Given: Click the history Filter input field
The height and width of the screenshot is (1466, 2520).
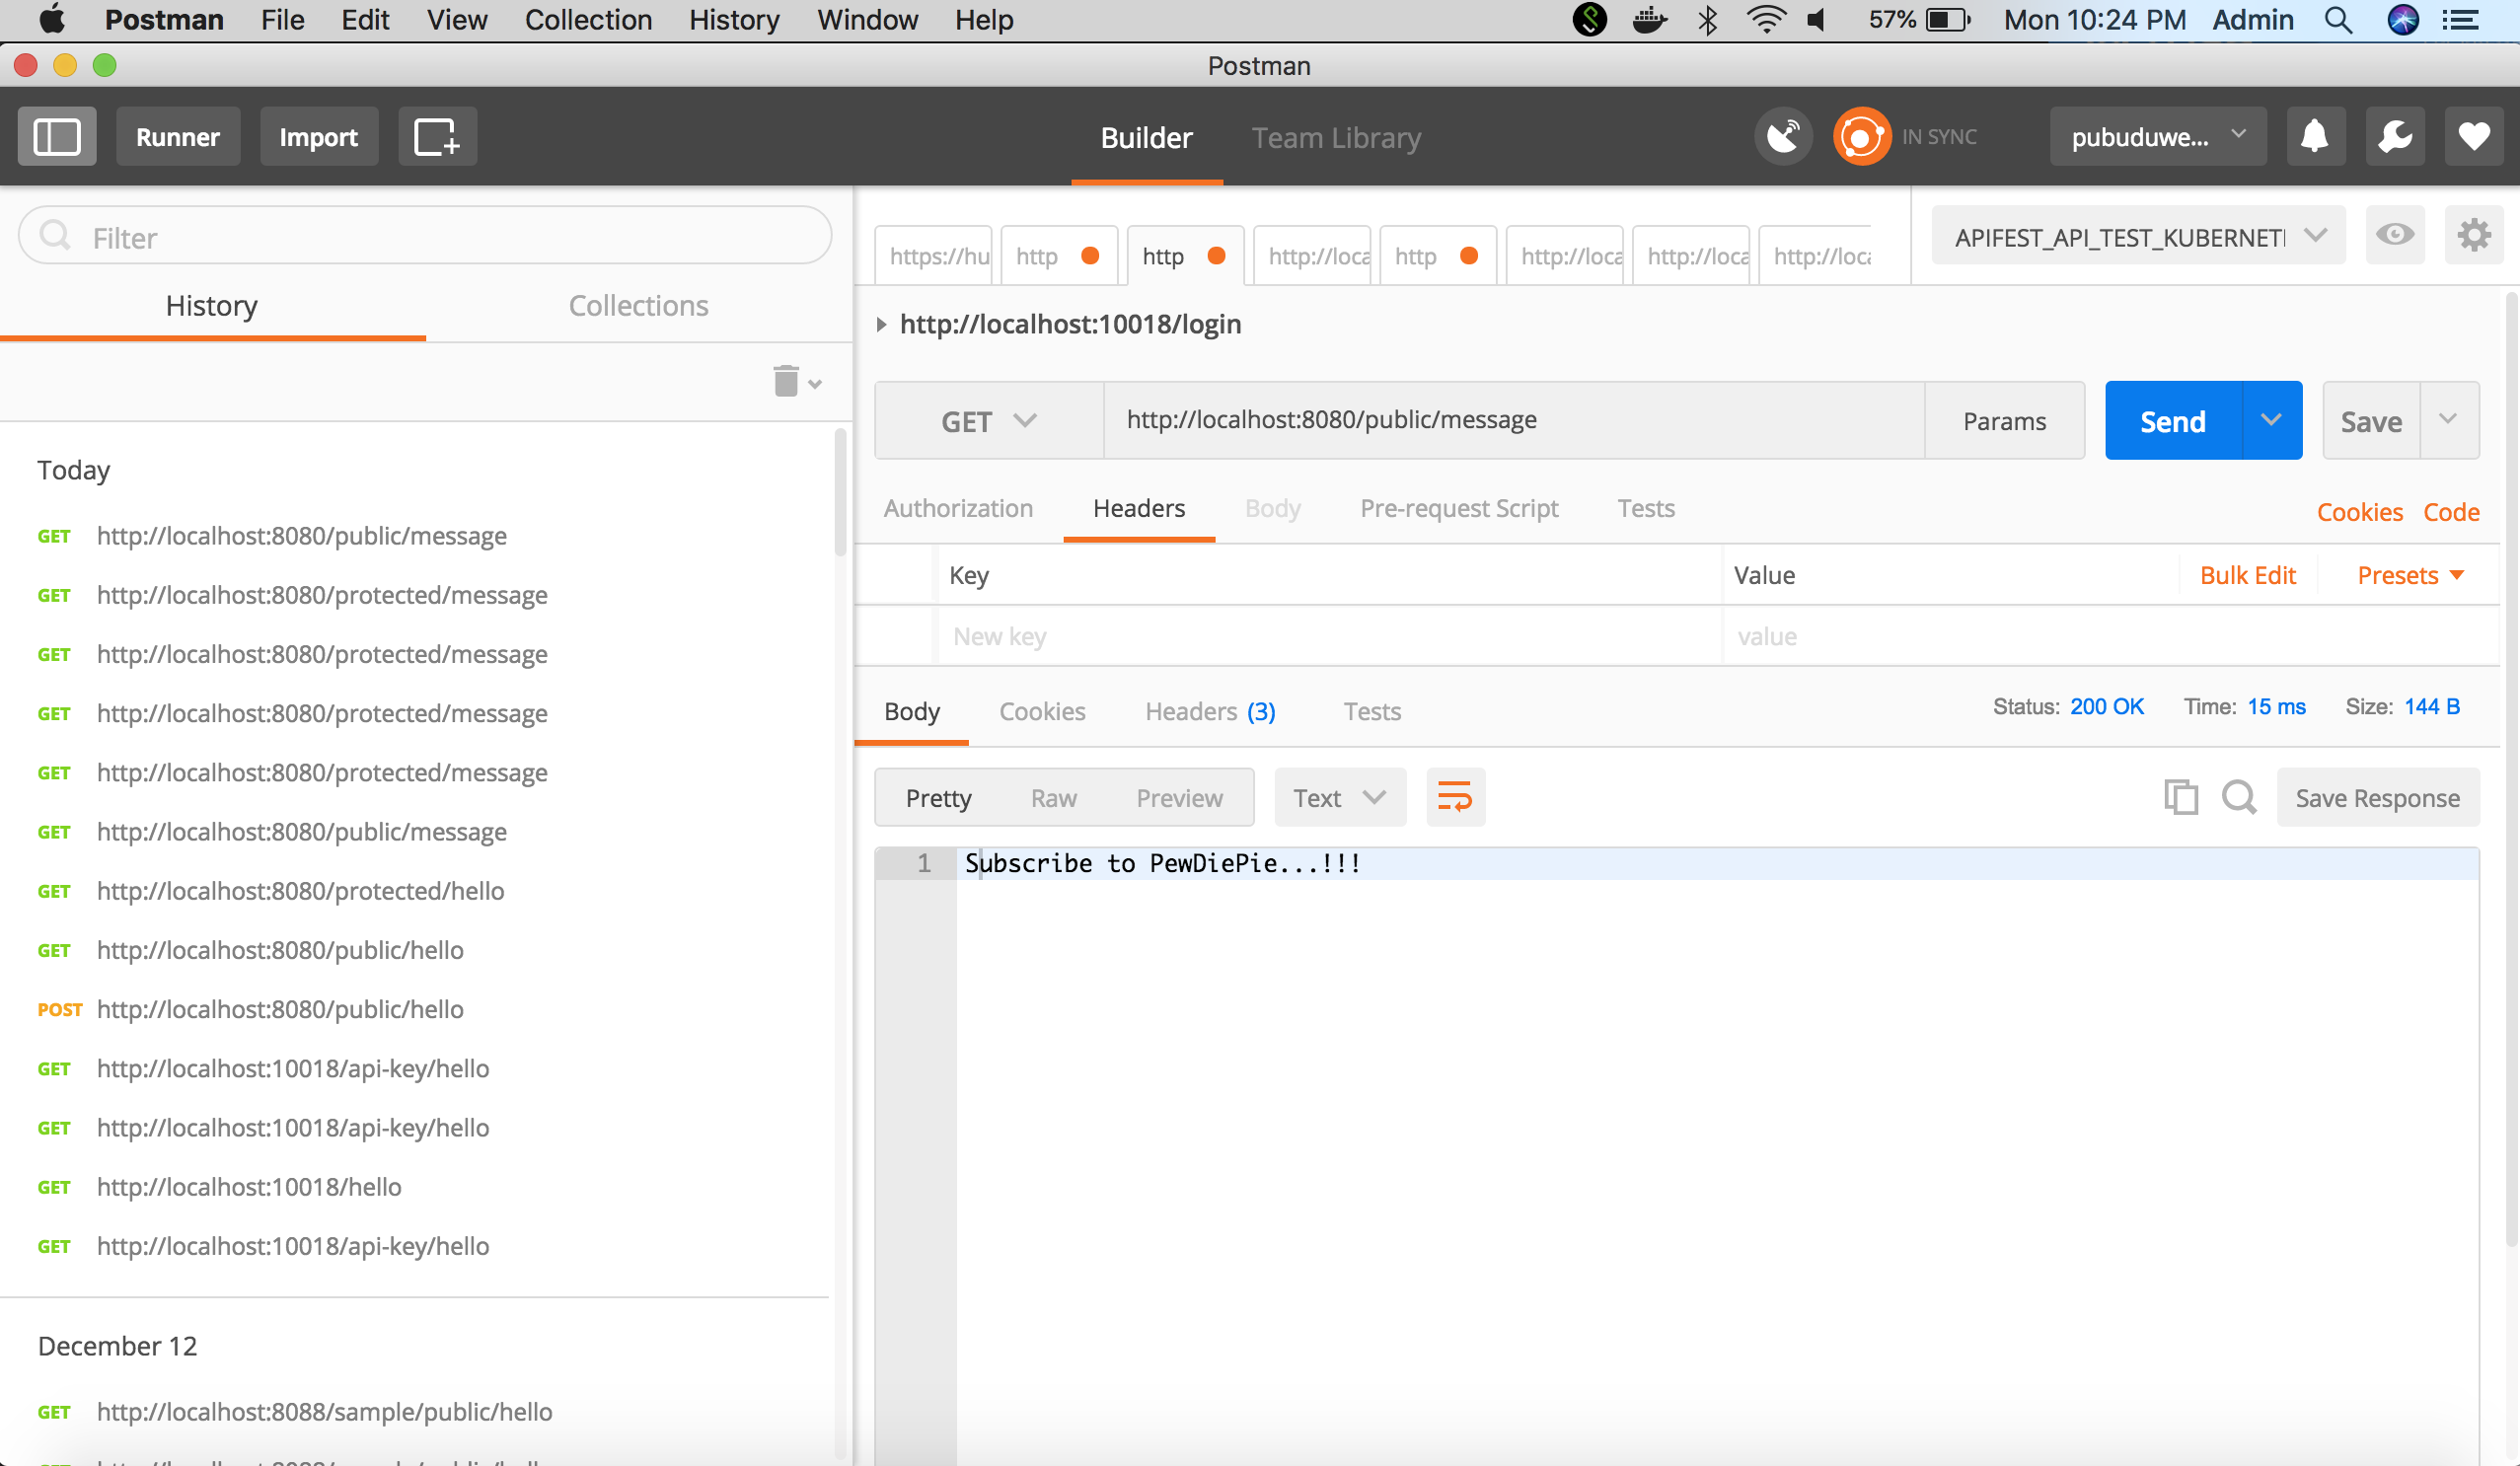Looking at the screenshot, I should click(425, 236).
